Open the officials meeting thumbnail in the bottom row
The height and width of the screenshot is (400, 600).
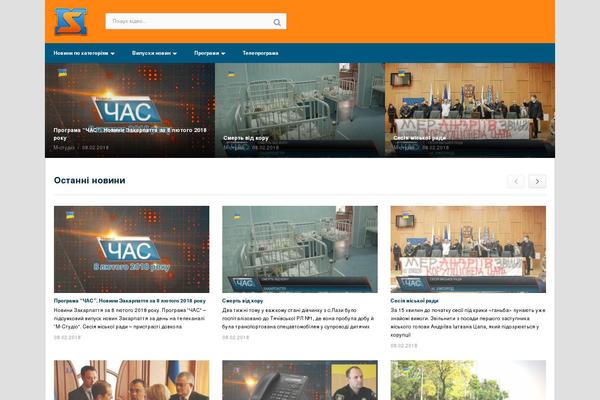click(x=132, y=380)
